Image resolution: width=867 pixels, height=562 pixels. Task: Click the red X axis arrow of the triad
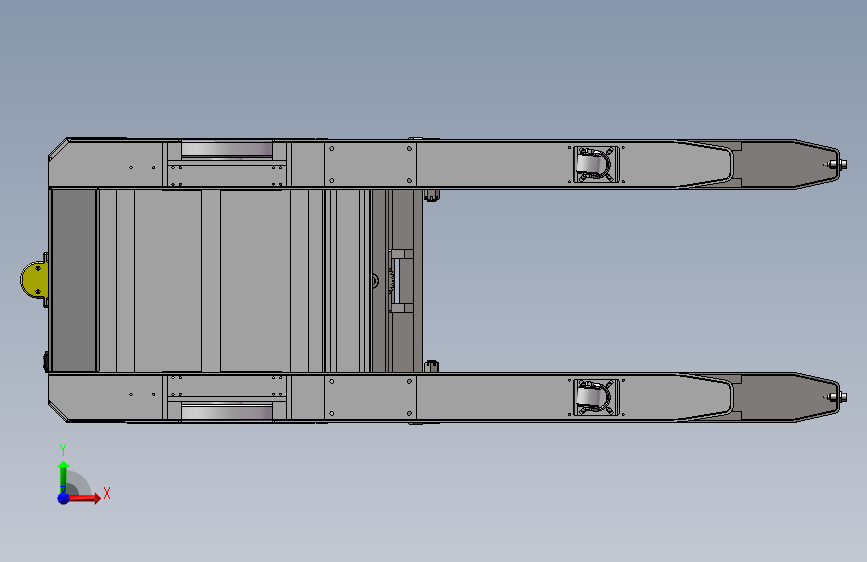coord(85,498)
